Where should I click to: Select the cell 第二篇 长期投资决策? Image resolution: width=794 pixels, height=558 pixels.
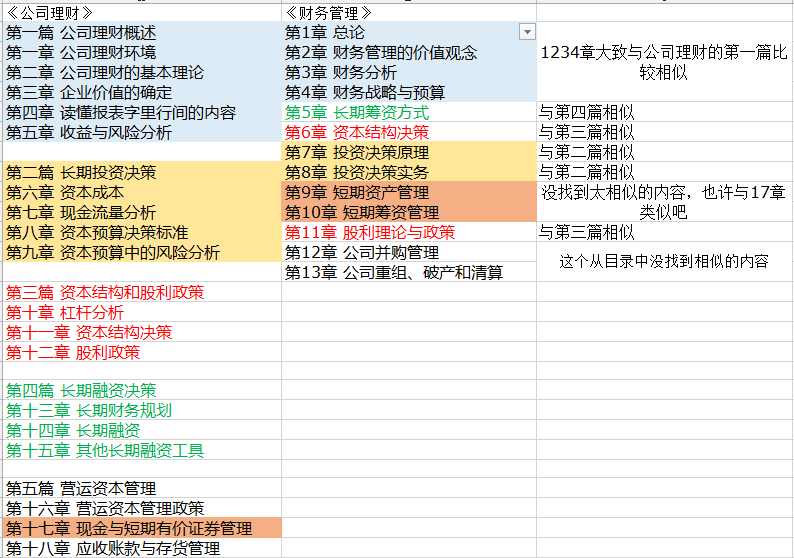(142, 172)
